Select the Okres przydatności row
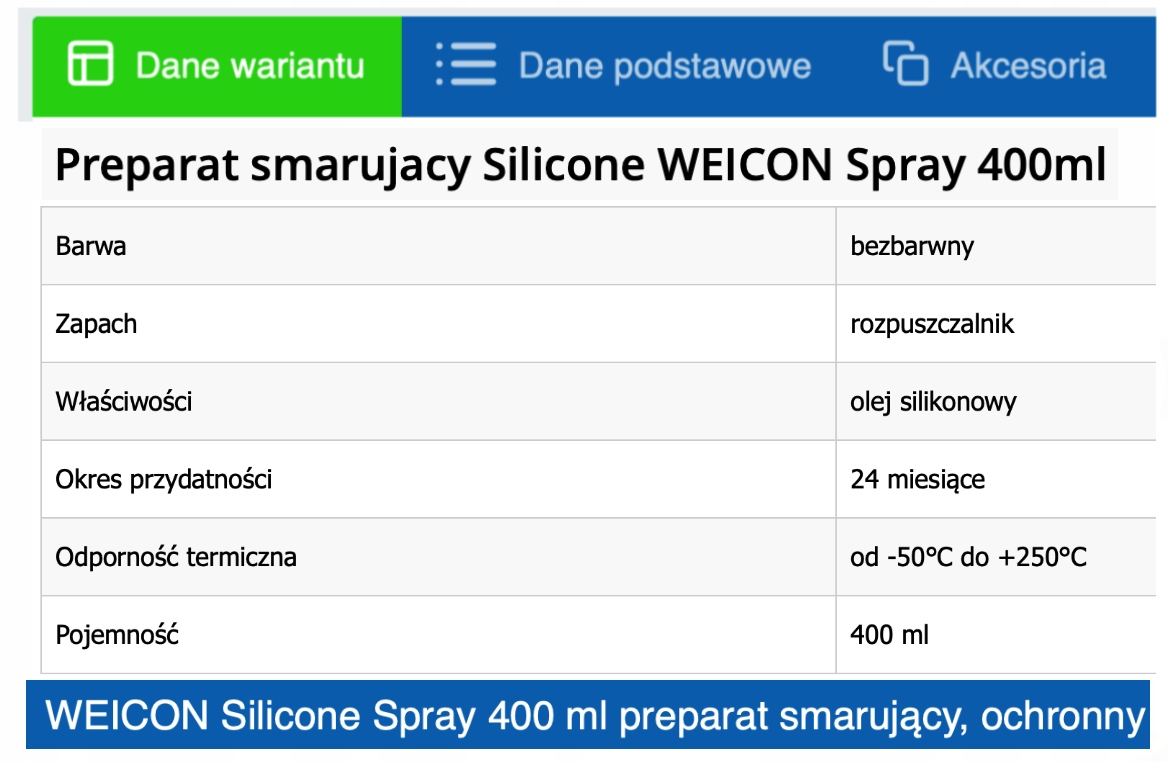Image resolution: width=1168 pixels, height=762 pixels. (599, 479)
